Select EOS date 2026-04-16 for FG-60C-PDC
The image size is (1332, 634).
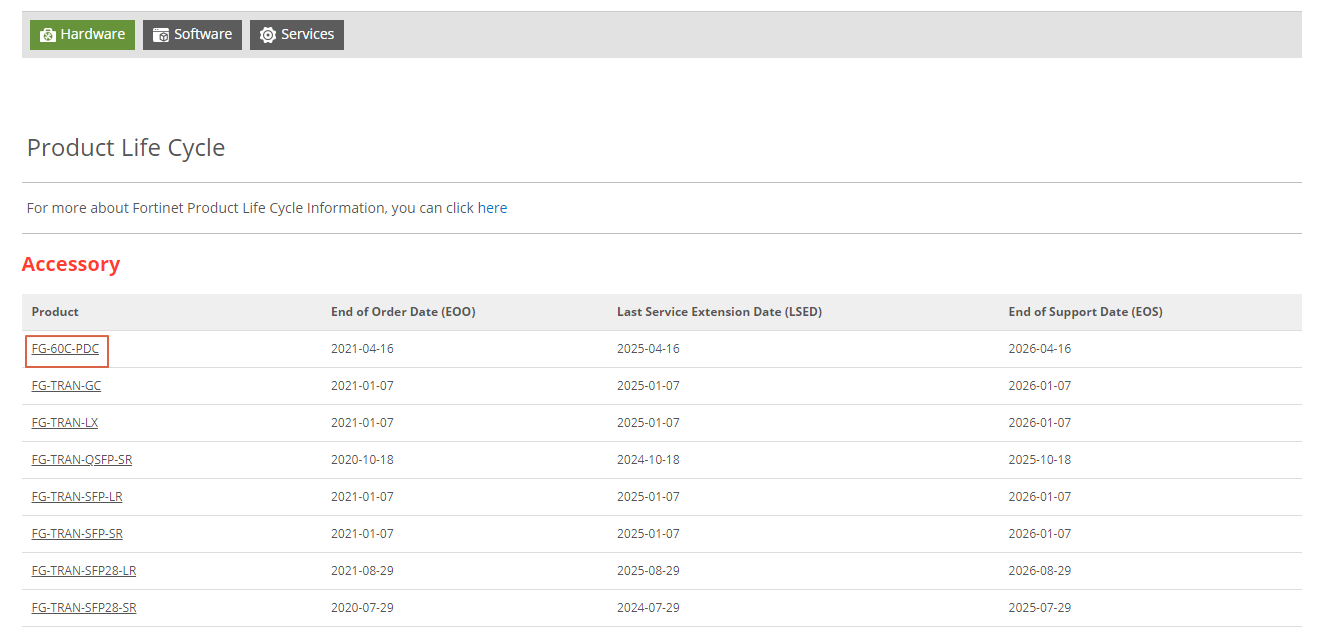[1039, 349]
